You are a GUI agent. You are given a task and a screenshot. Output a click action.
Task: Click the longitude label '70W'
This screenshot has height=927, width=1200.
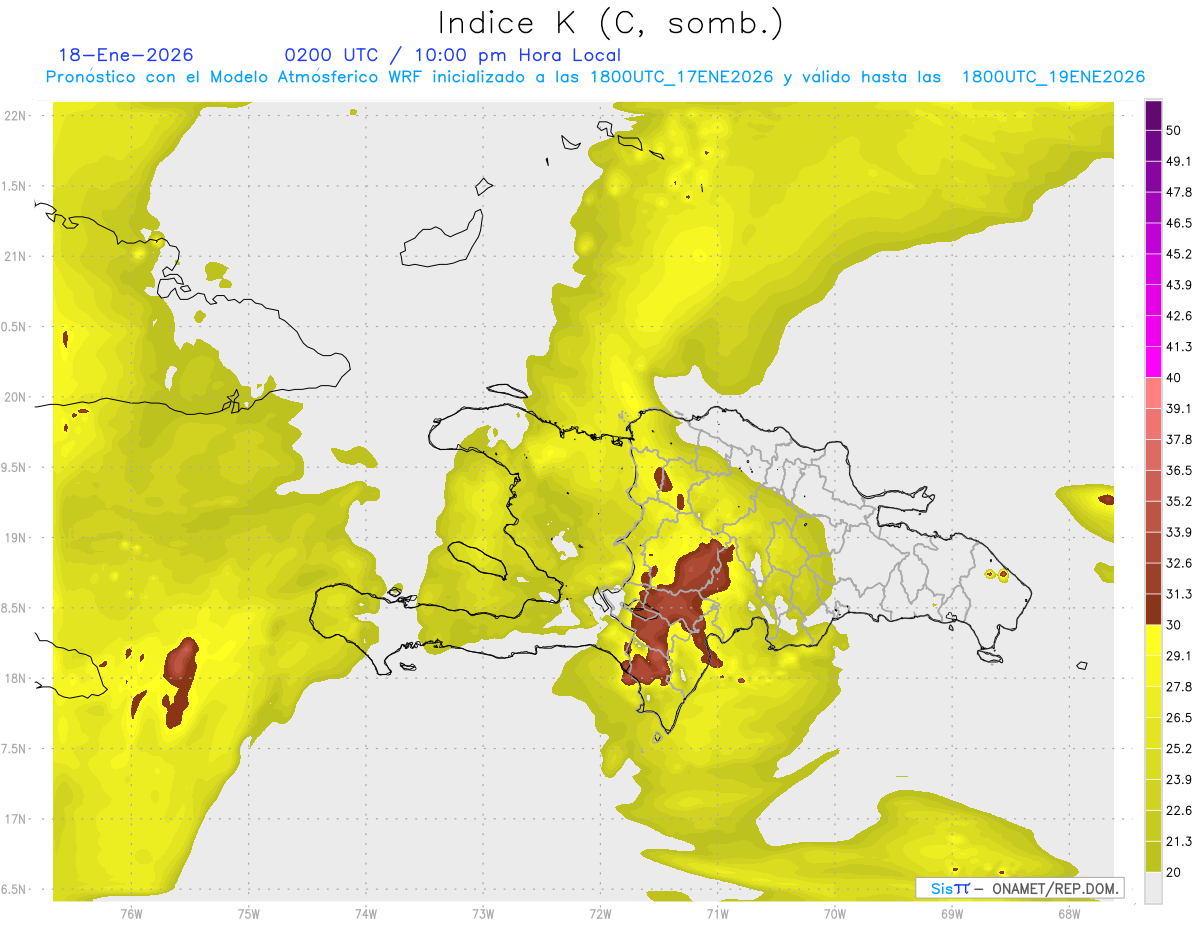coord(835,914)
